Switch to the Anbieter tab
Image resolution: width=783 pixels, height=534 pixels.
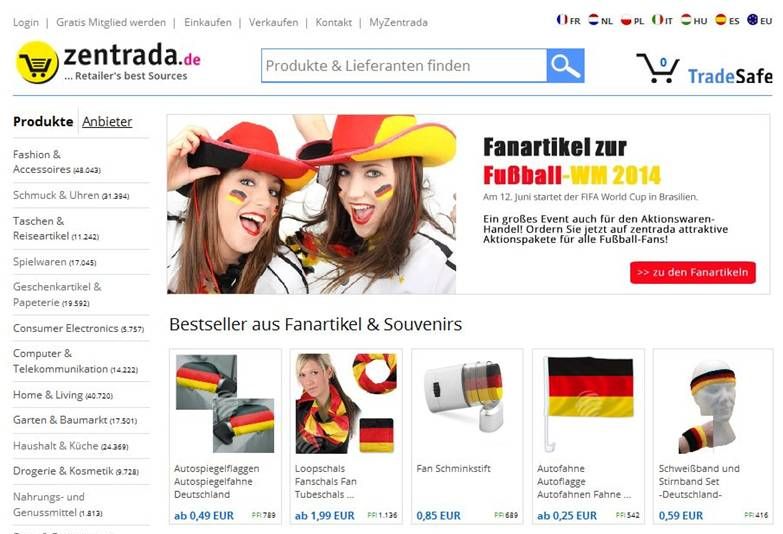point(107,121)
